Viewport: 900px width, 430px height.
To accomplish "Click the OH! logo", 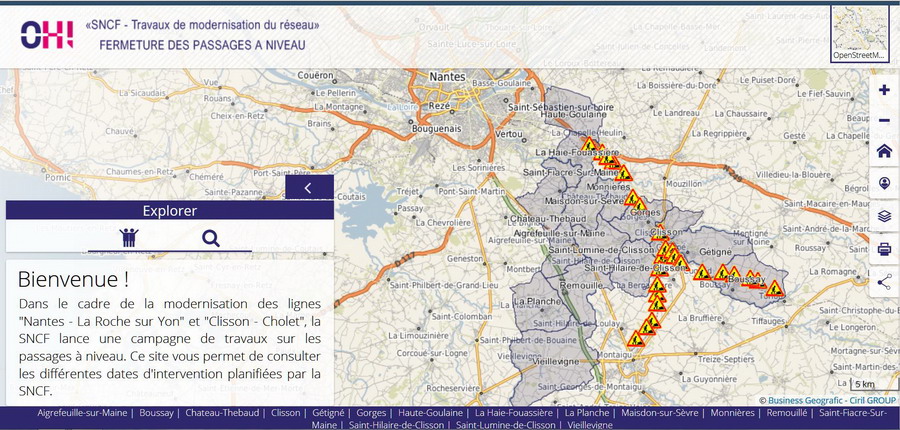I will 47,34.
